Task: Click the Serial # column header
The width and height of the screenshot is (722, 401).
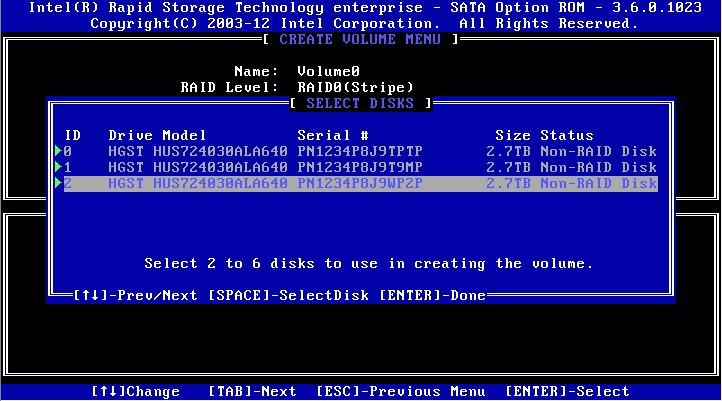Action: tap(333, 135)
